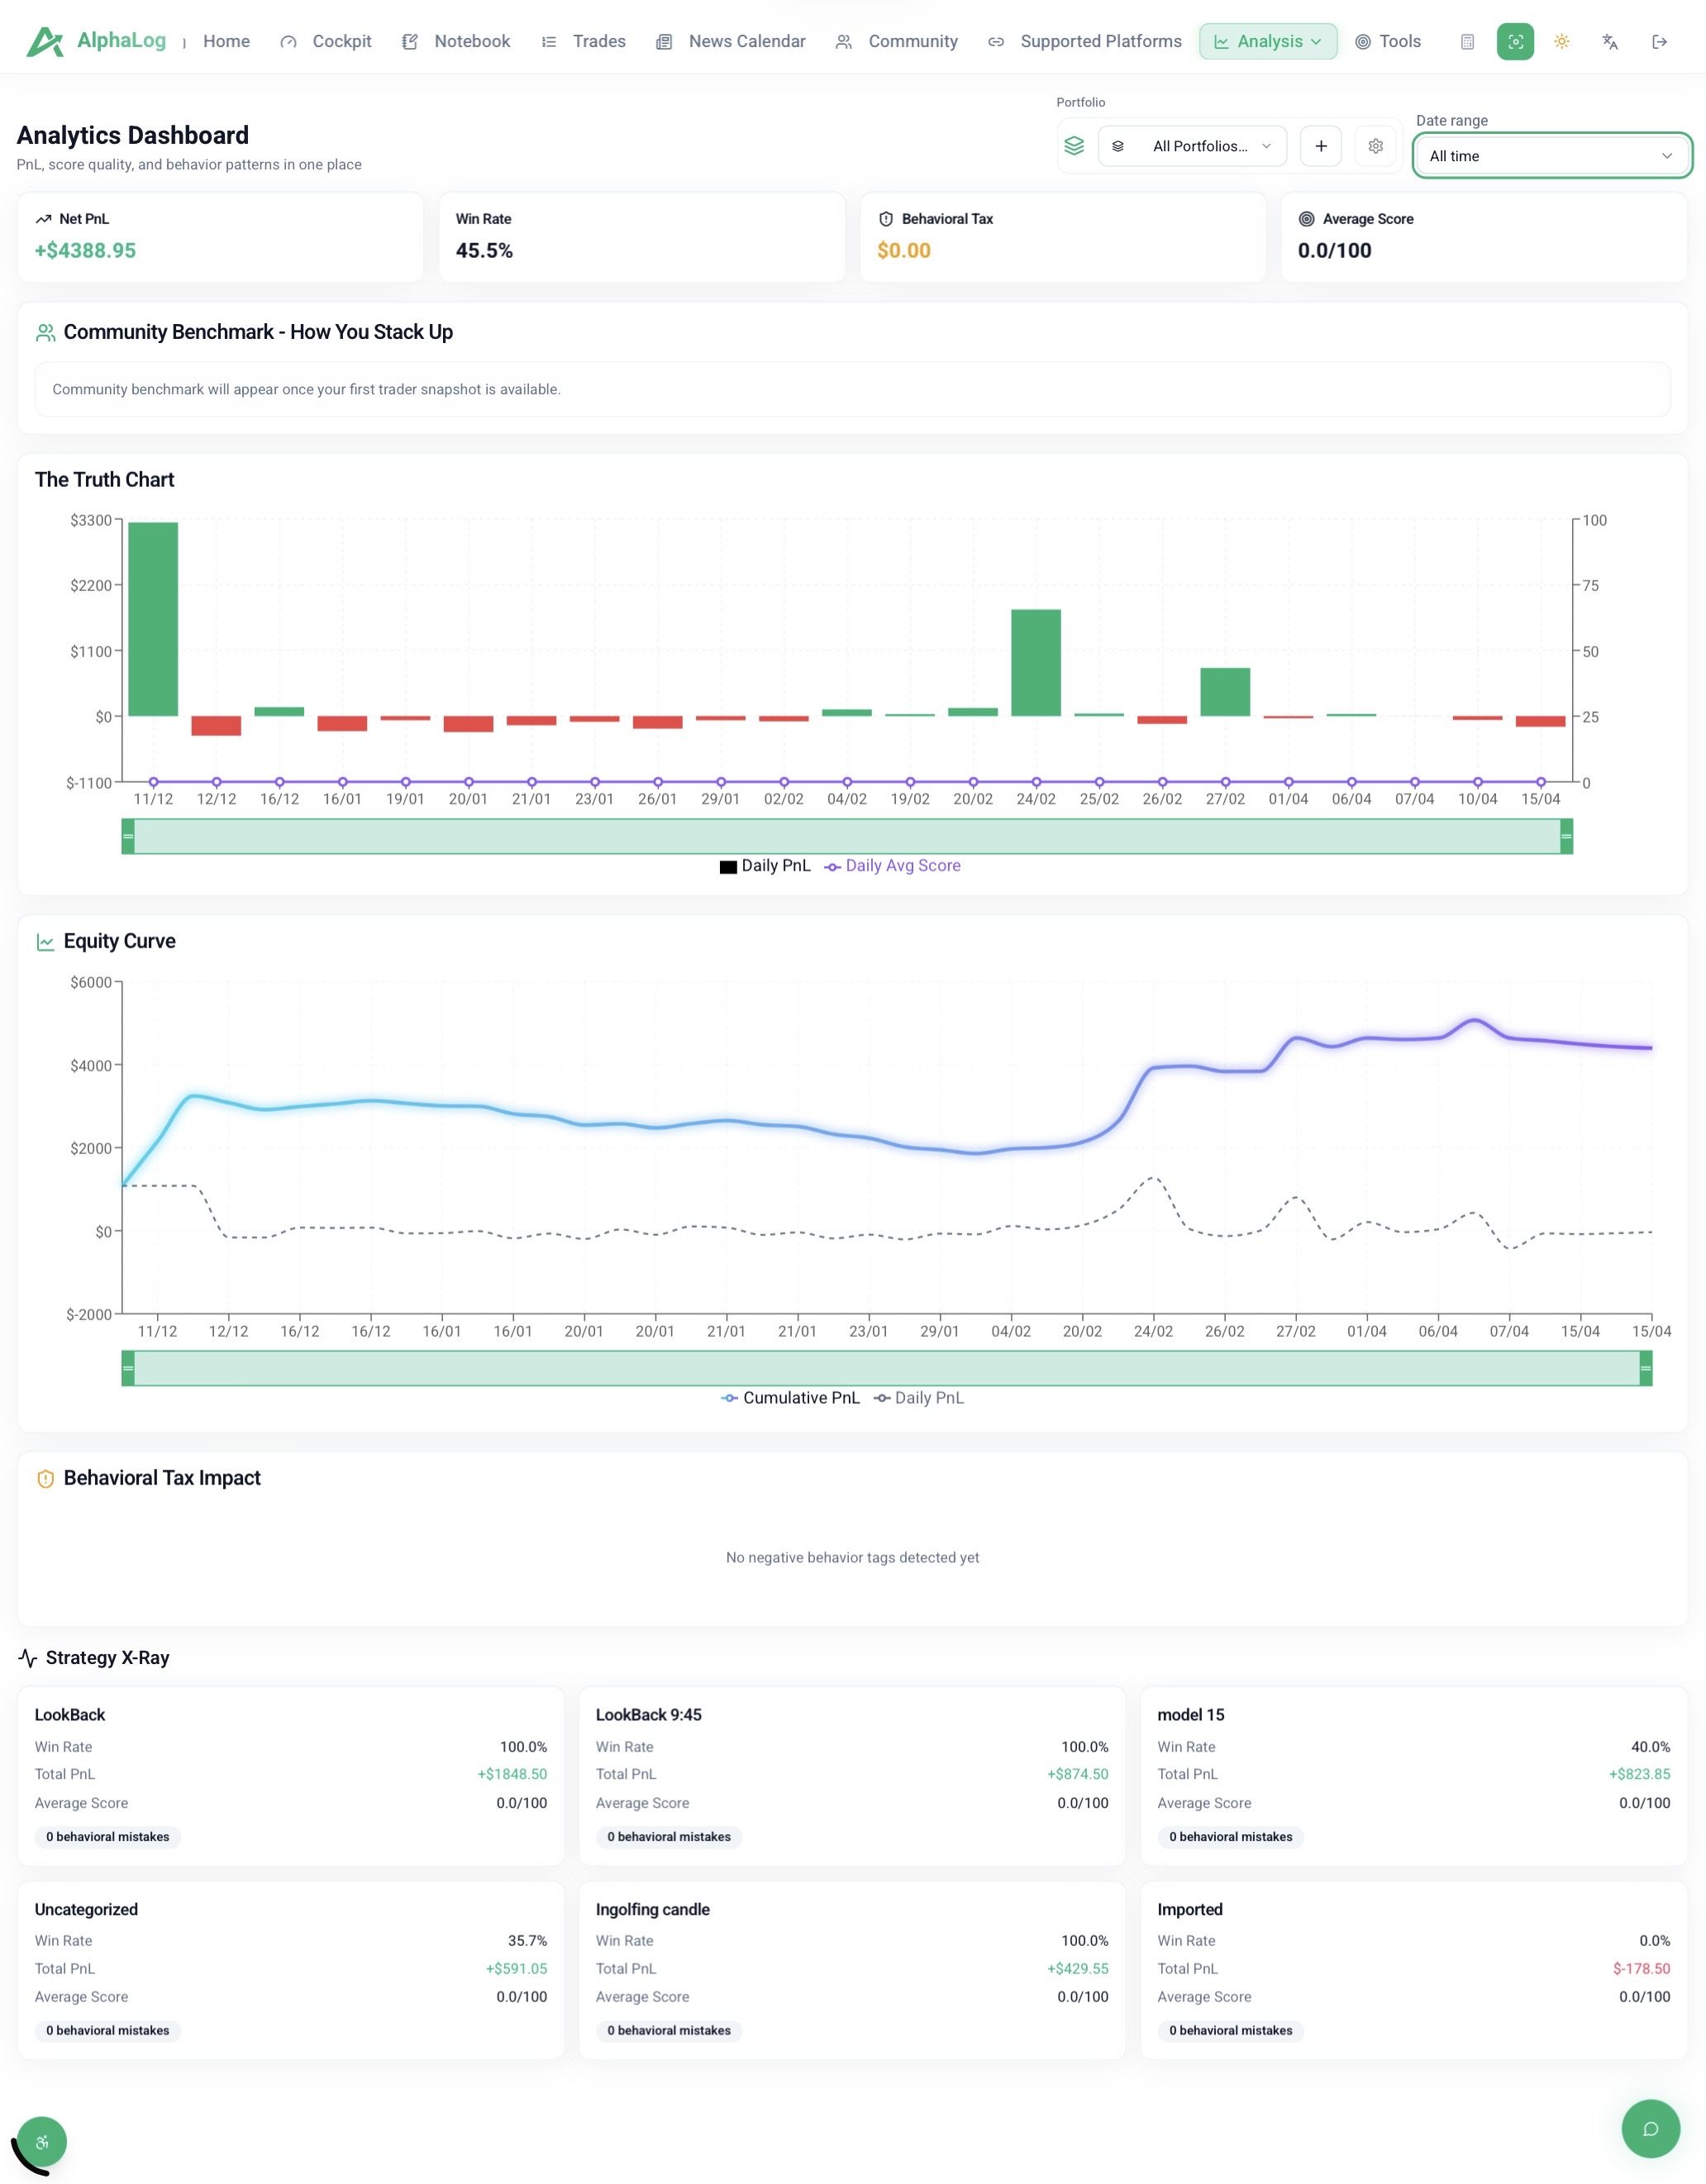Click the Truth Chart left range slider handle

pos(128,836)
